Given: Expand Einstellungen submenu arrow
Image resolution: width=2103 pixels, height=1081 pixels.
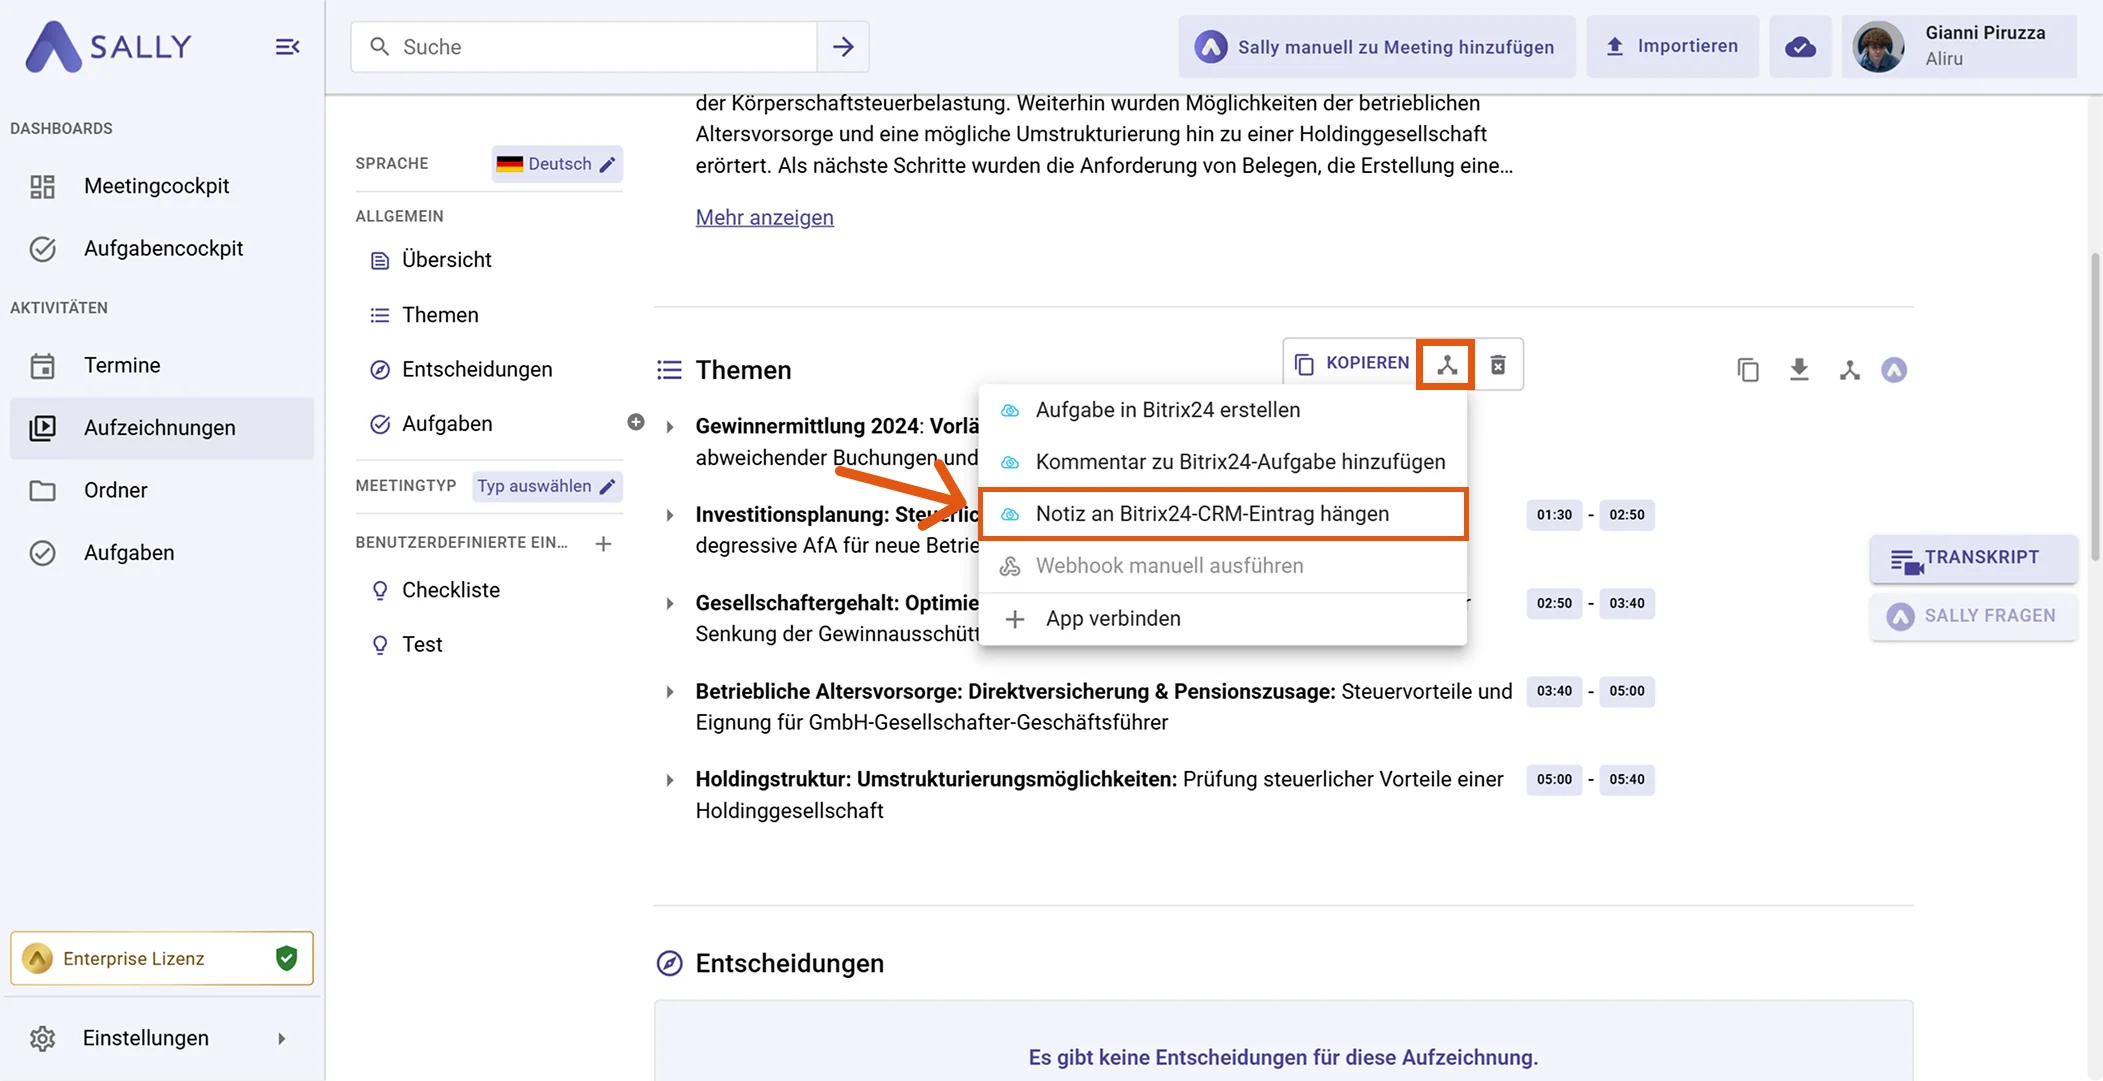Looking at the screenshot, I should pyautogui.click(x=282, y=1039).
